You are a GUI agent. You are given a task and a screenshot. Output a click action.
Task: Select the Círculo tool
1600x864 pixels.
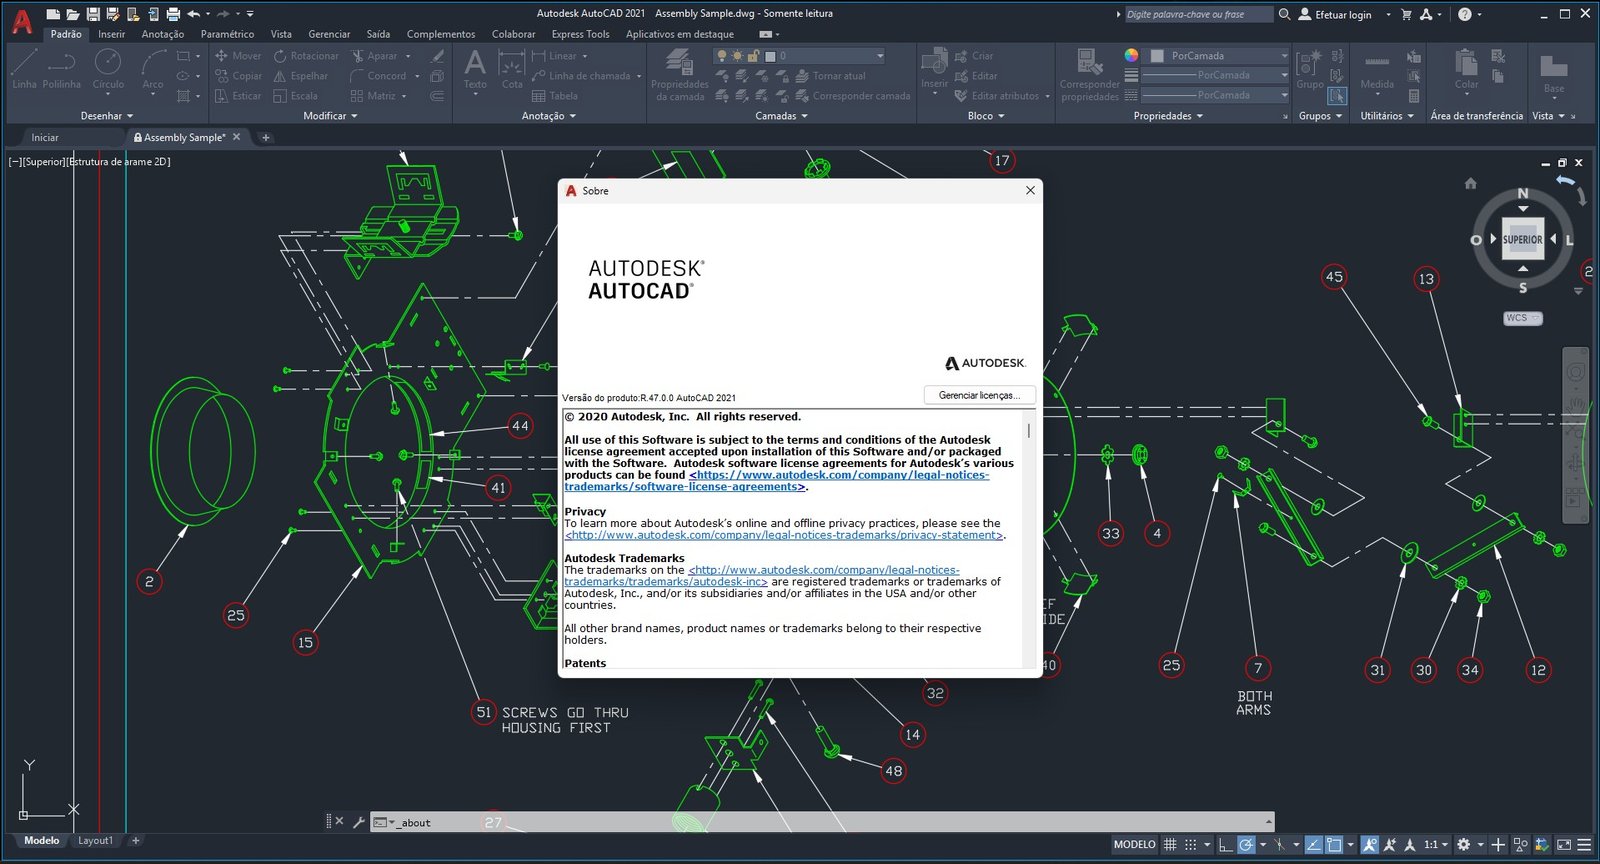tap(108, 70)
